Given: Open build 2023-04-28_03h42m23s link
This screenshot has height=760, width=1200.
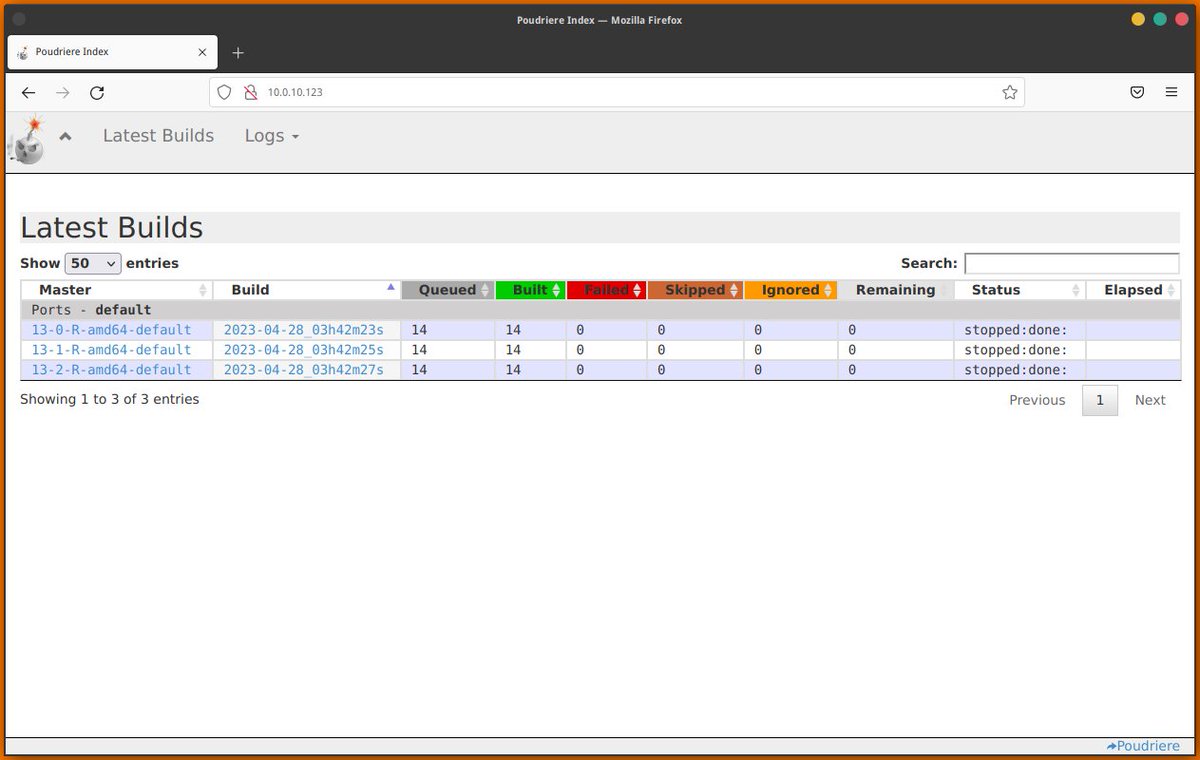Looking at the screenshot, I should 304,330.
